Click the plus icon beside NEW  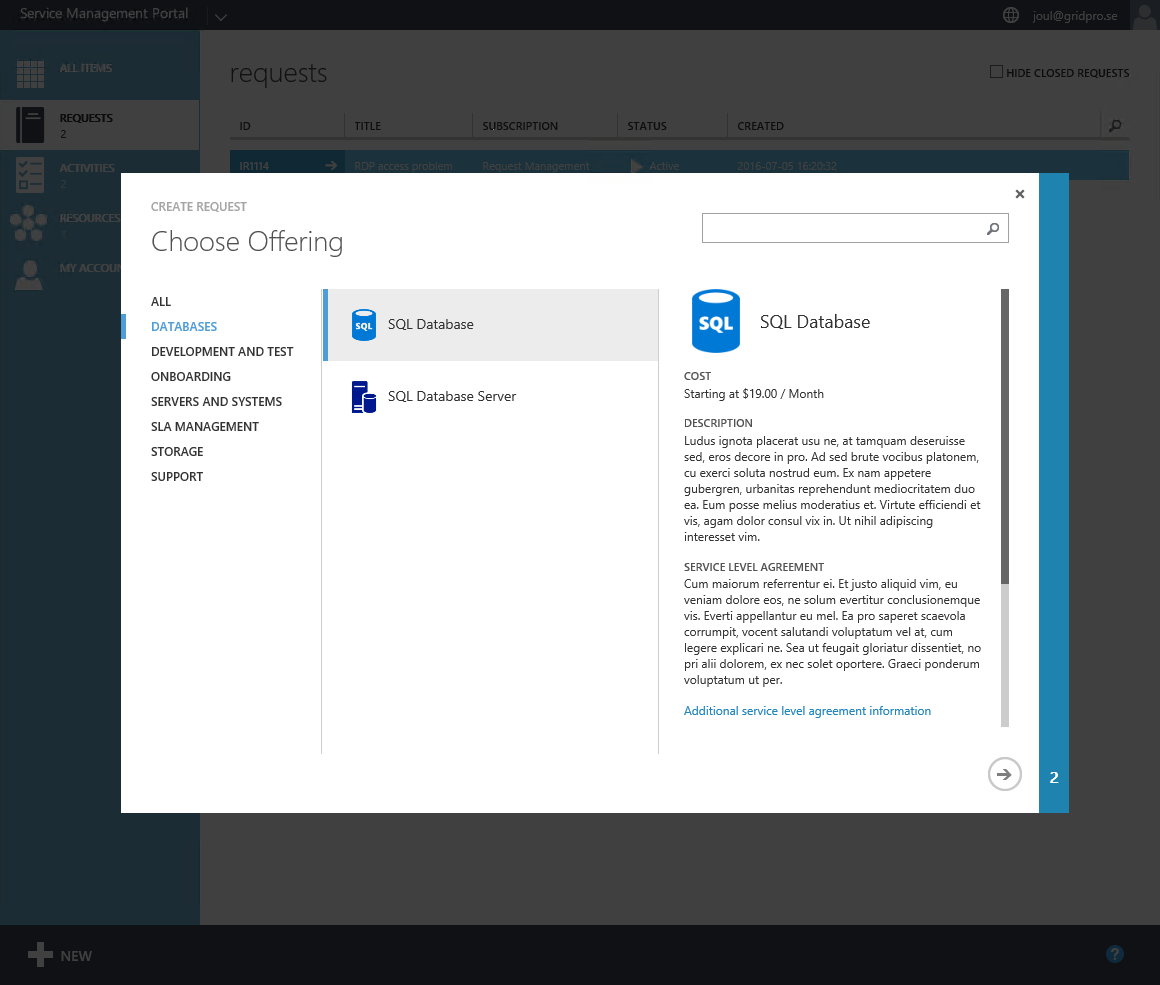point(40,955)
